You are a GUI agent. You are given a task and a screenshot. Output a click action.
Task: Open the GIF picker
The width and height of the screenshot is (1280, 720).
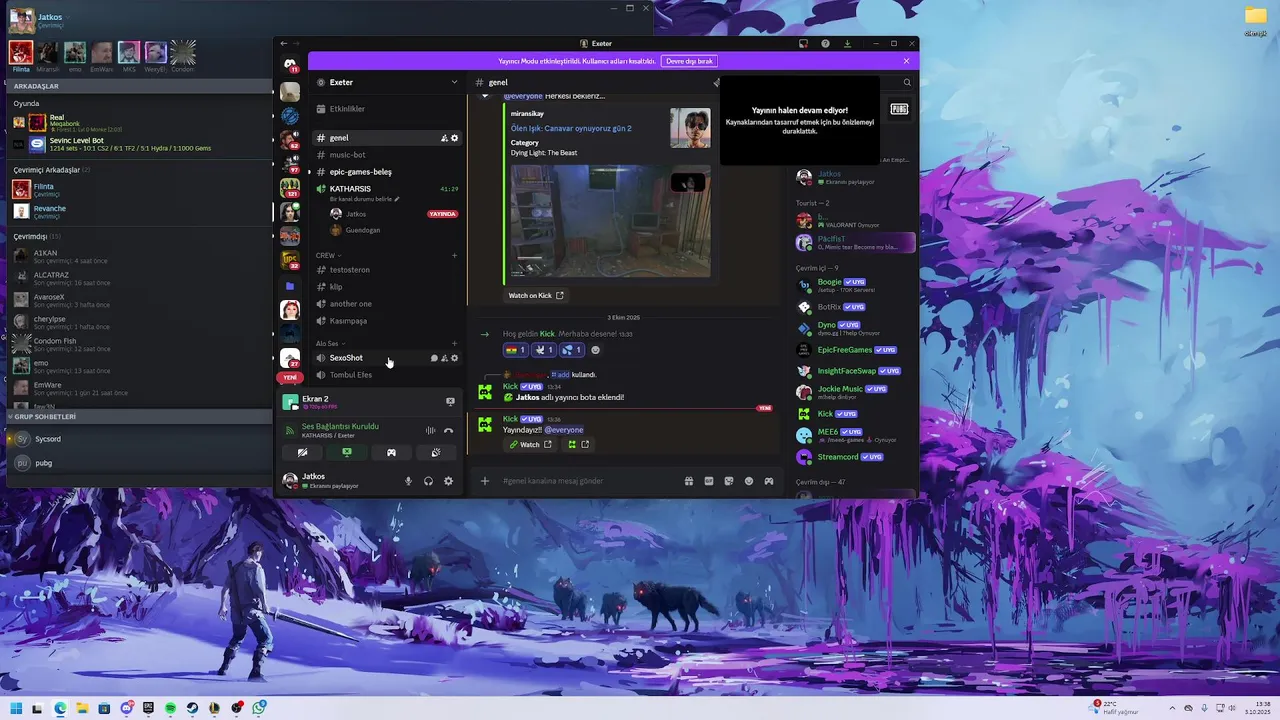pyautogui.click(x=709, y=481)
